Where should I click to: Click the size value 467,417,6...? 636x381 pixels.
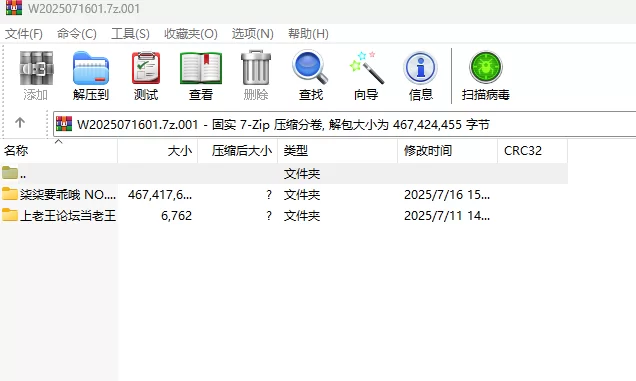[x=160, y=195]
